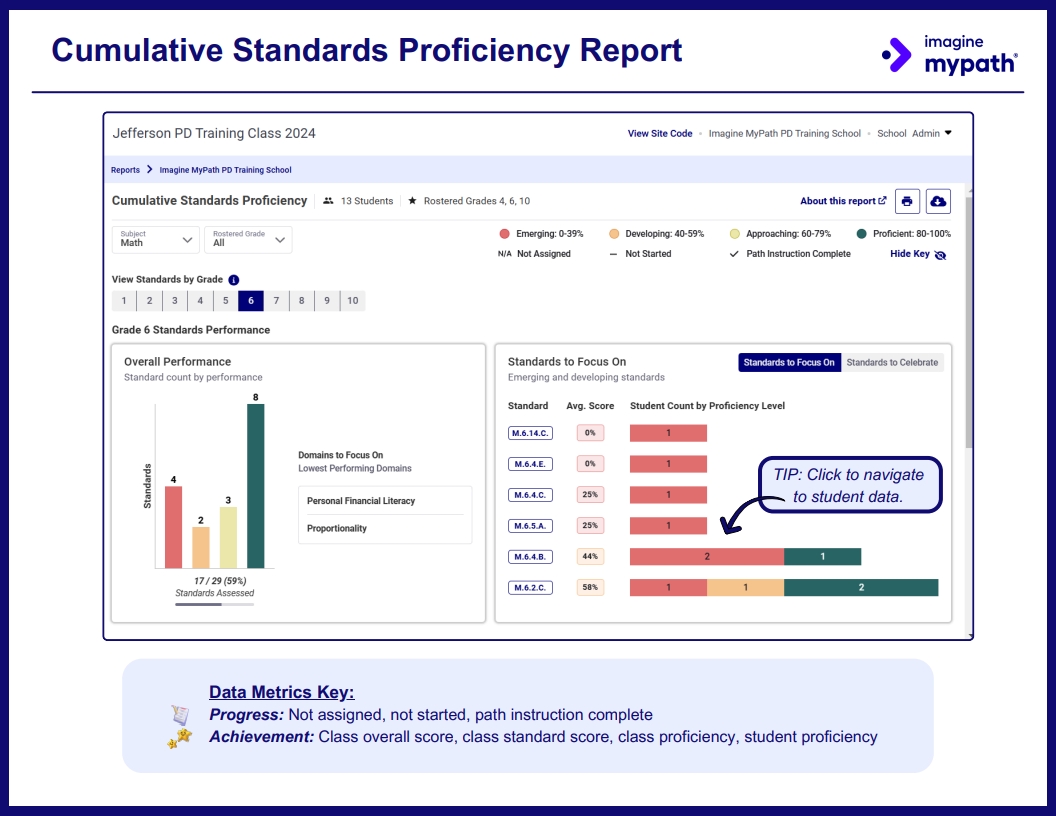Image resolution: width=1056 pixels, height=816 pixels.
Task: Open the About this report link
Action: tap(843, 201)
